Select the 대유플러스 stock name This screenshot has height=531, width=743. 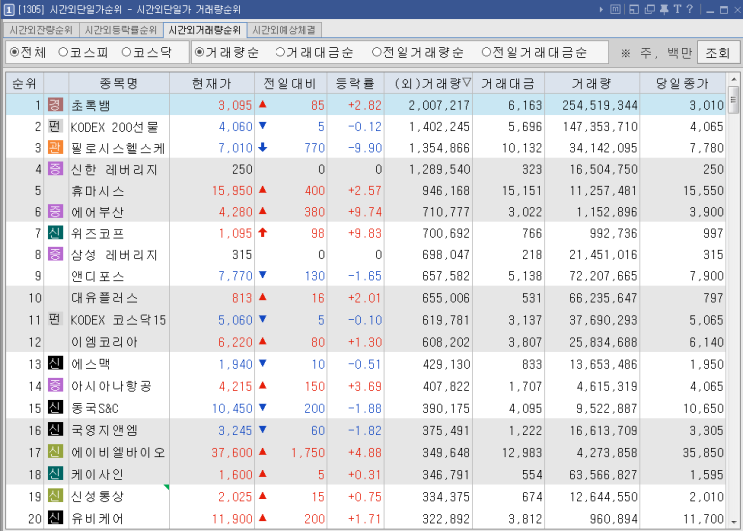click(104, 298)
